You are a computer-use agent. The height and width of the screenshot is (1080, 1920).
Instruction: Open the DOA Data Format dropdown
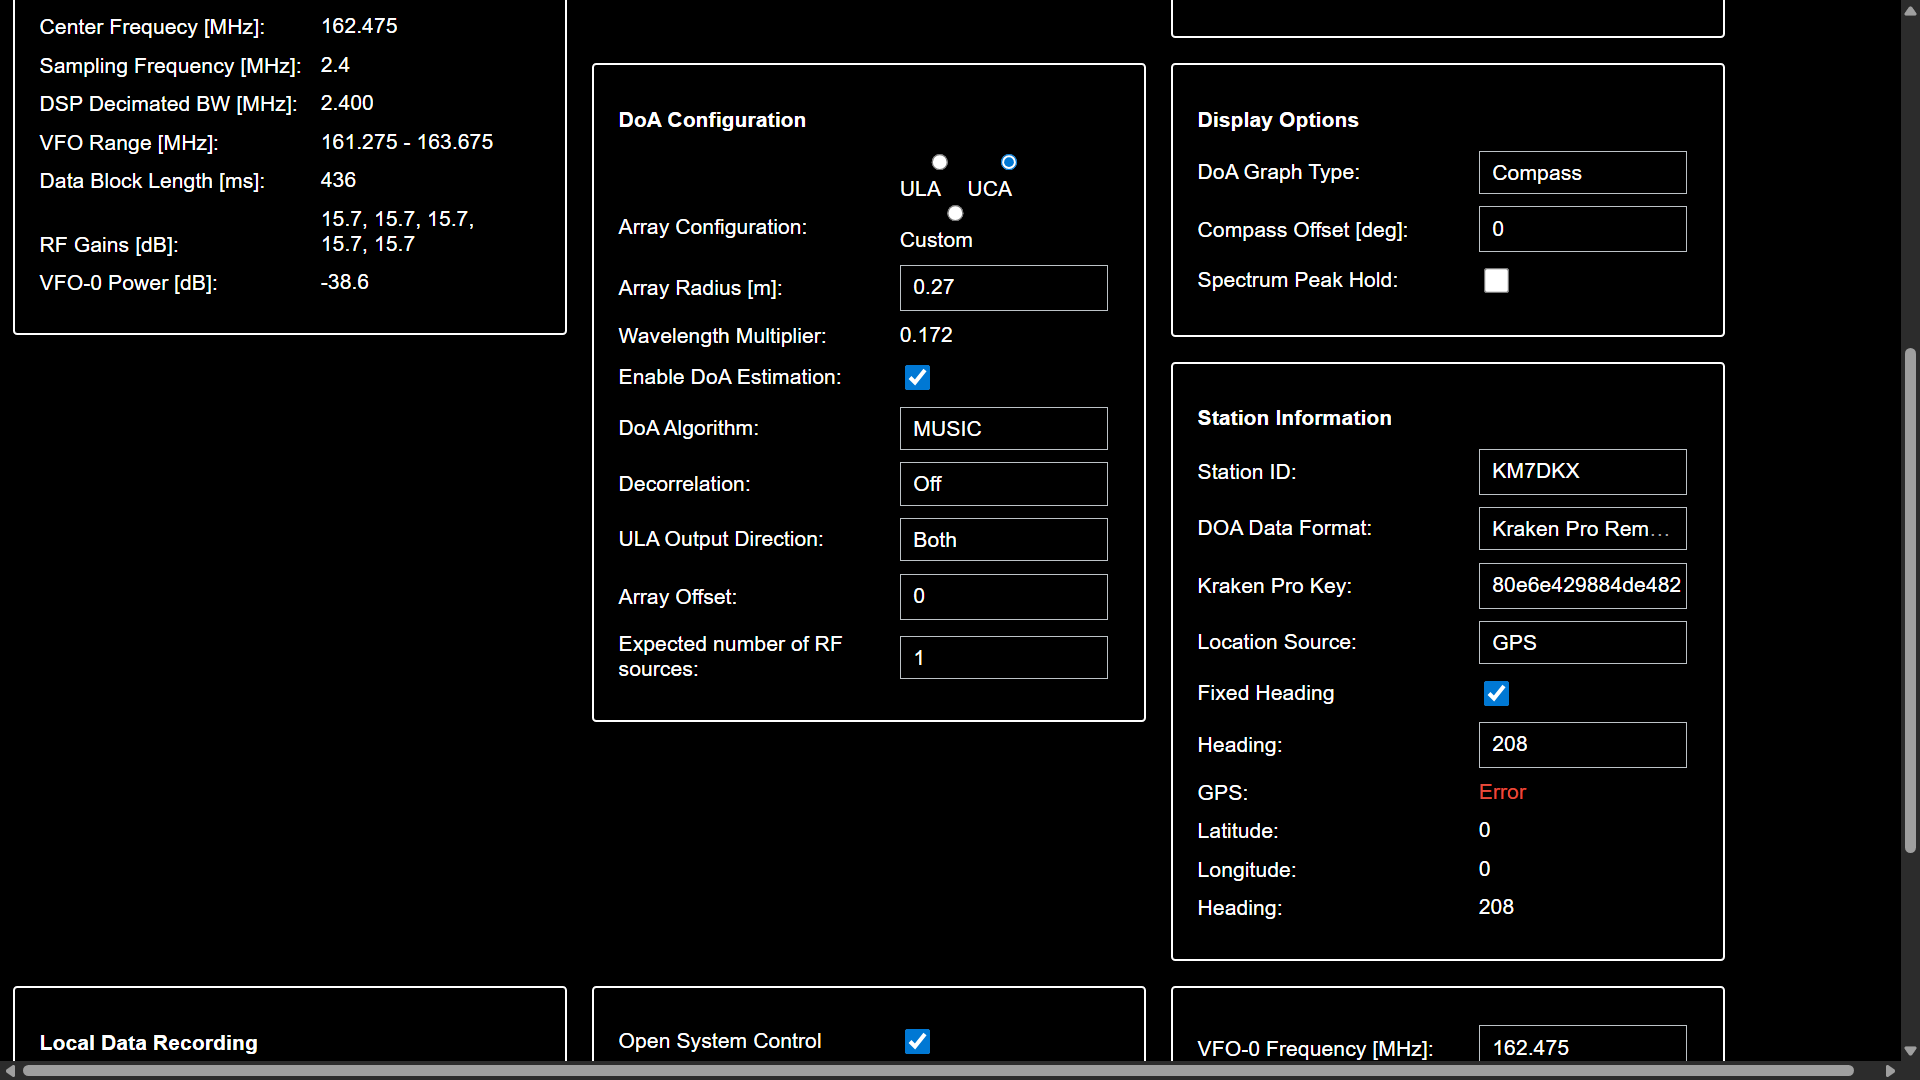1582,529
